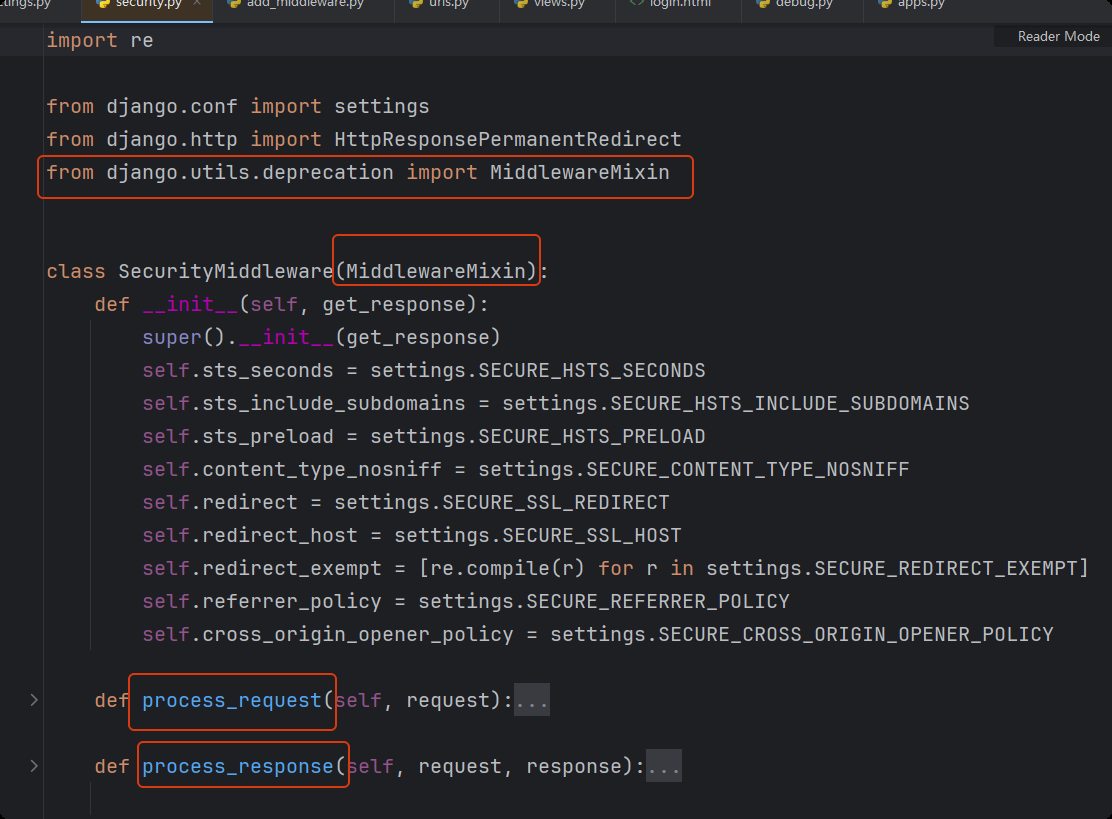
Task: Click SECURE_SSL_HOST setting
Action: point(591,535)
